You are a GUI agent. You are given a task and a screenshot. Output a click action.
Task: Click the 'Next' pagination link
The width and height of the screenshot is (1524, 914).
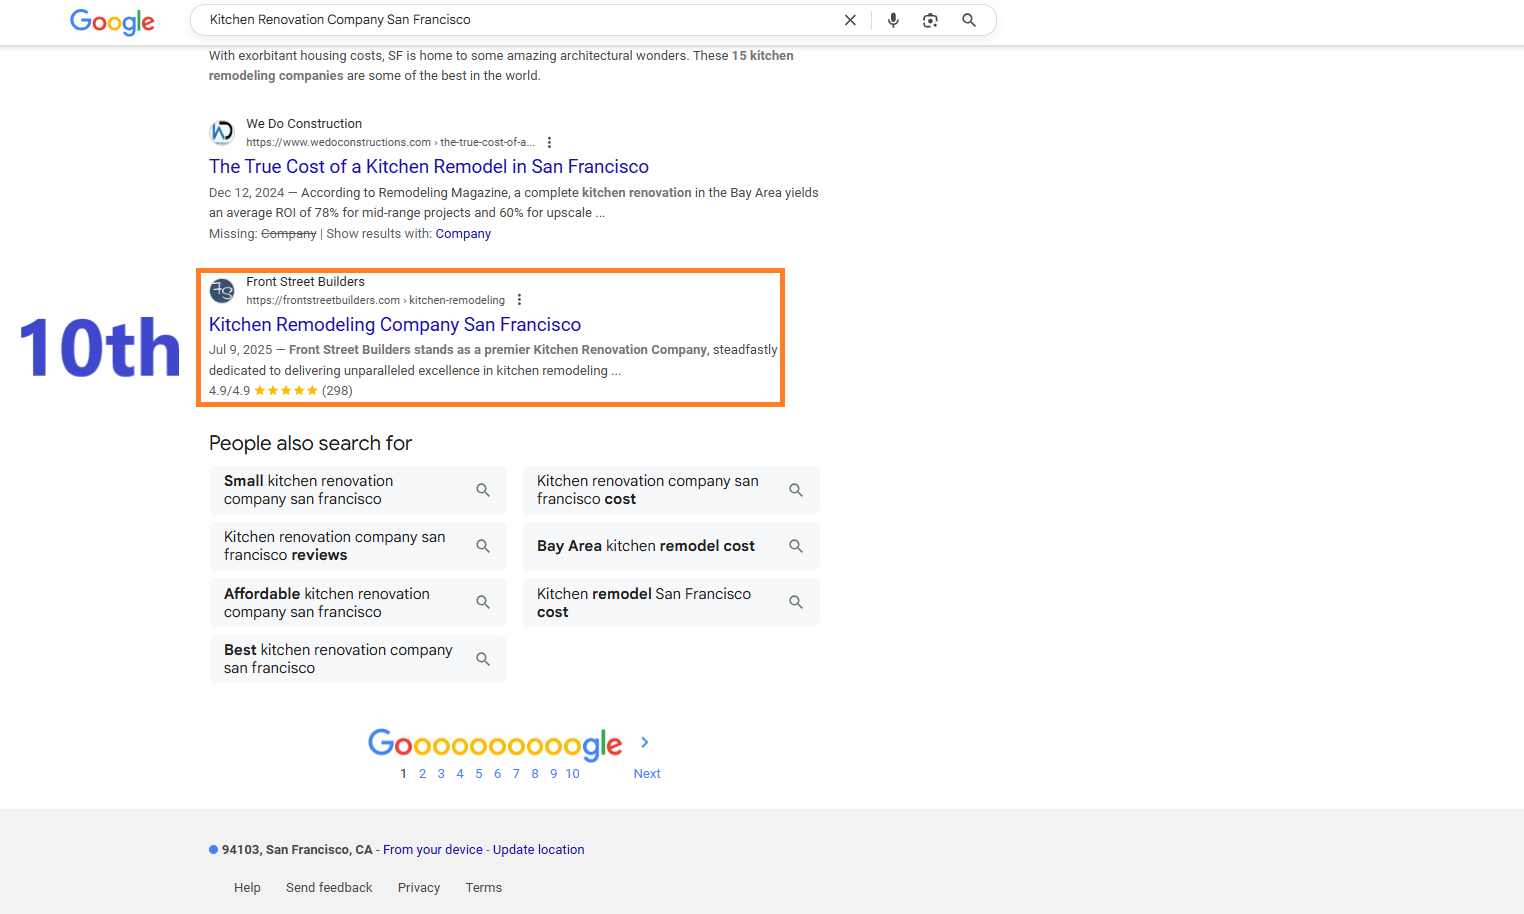(647, 774)
